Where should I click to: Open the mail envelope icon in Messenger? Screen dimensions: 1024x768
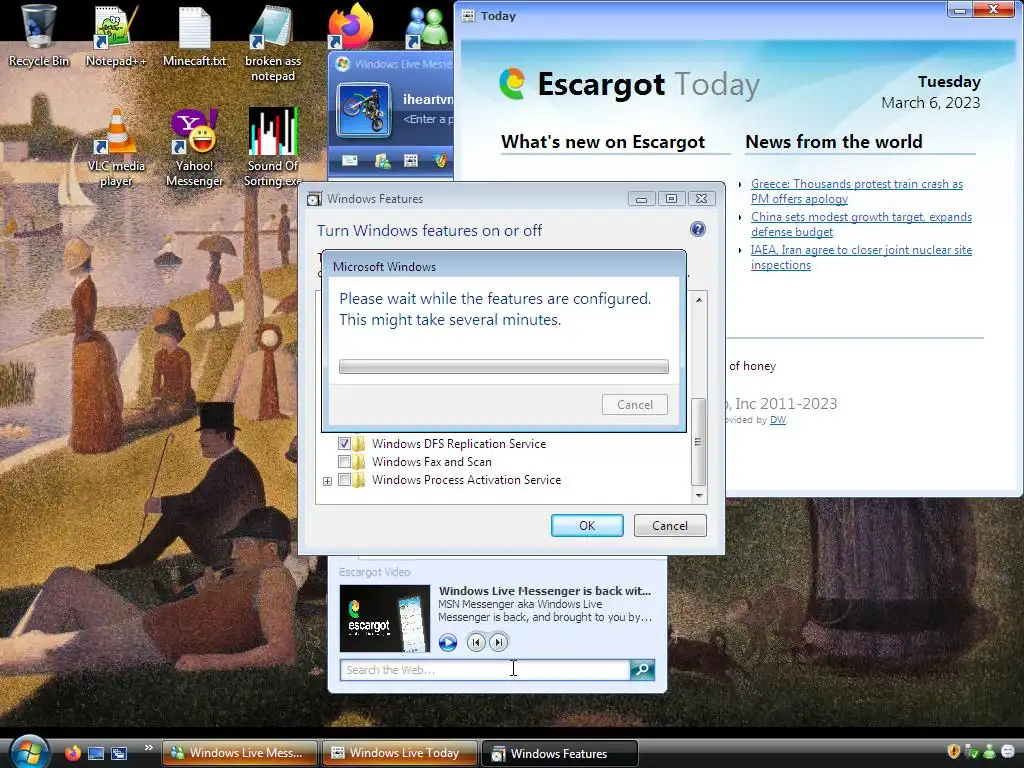coord(350,160)
